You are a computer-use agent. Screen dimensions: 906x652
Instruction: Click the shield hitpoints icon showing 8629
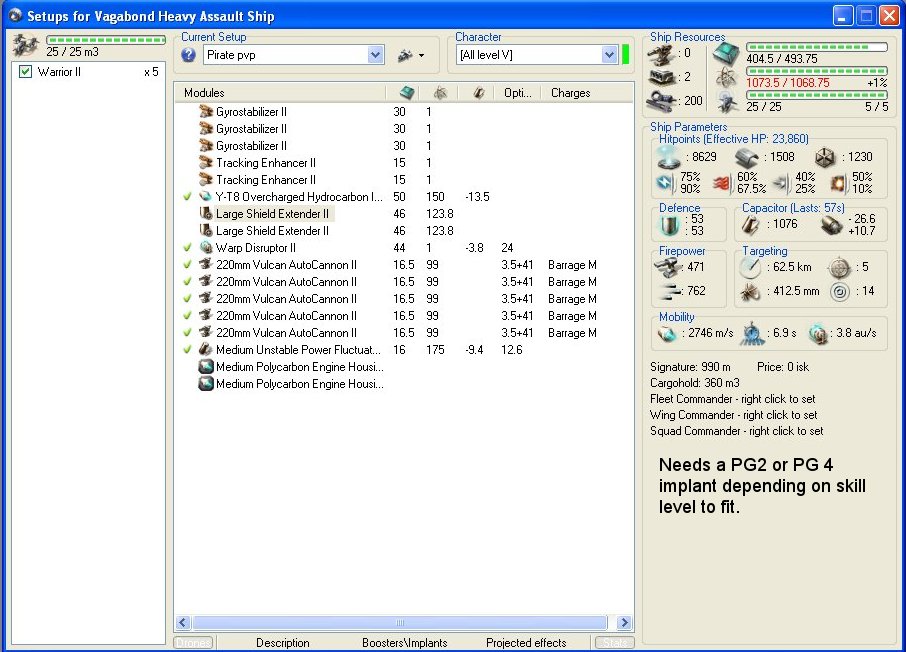(669, 157)
